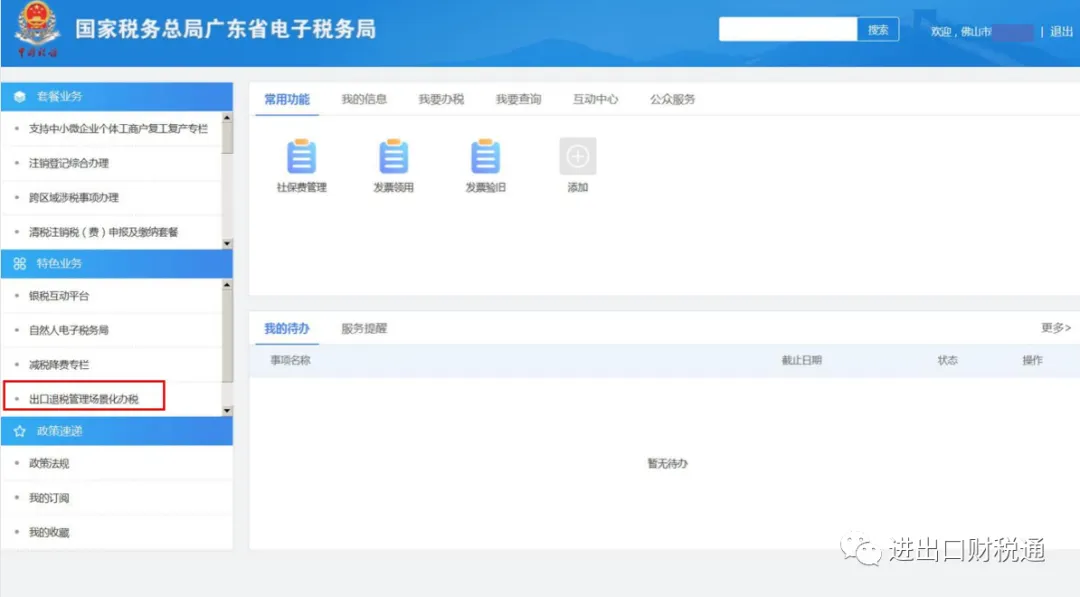Switch to the 我要查询 tab

click(518, 99)
